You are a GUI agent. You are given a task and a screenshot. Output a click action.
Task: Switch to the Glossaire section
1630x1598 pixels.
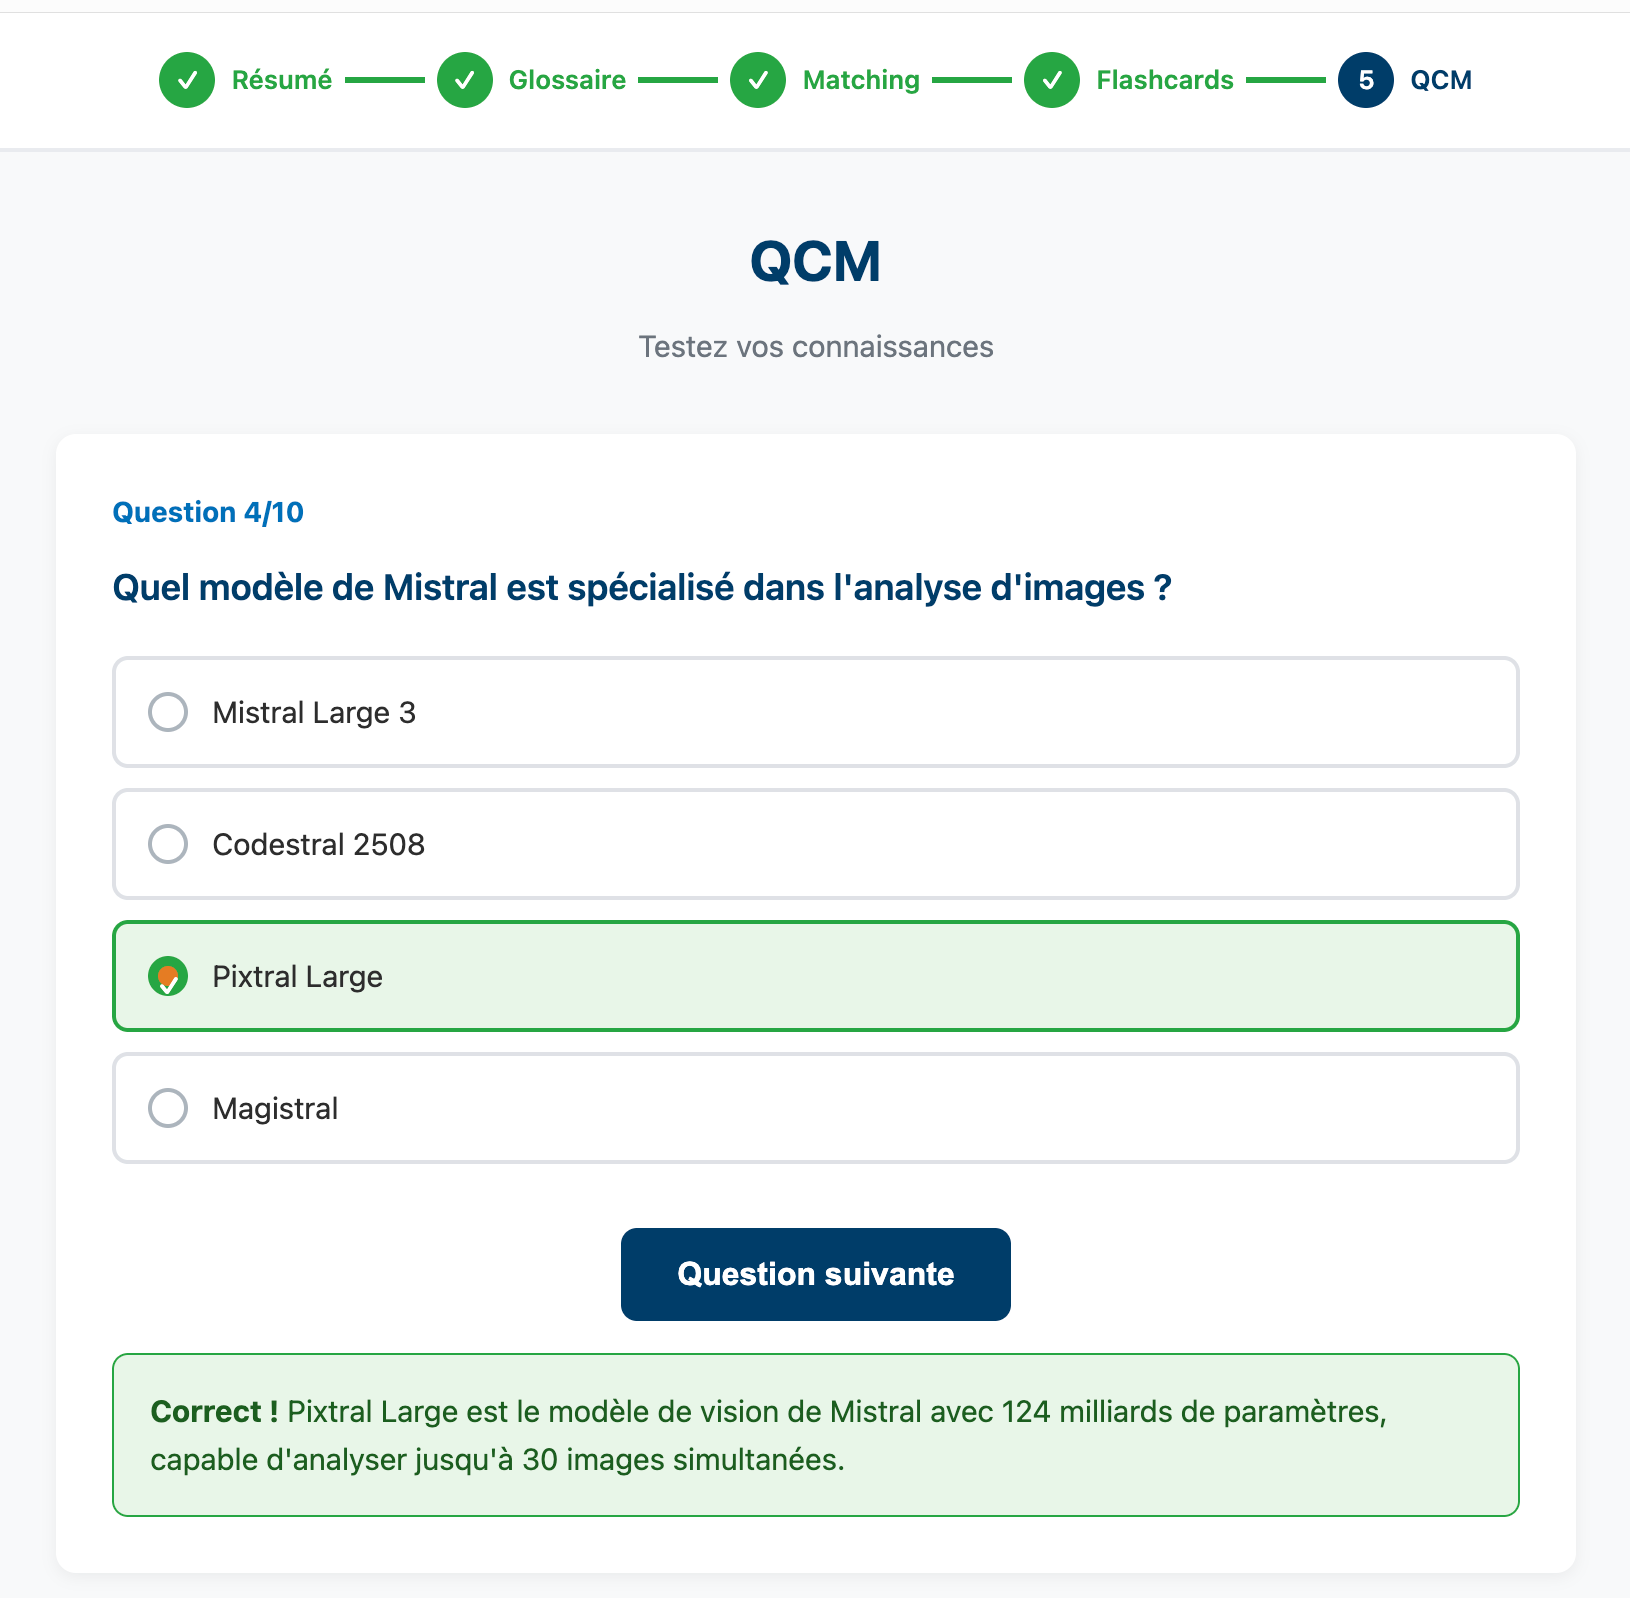pos(567,80)
